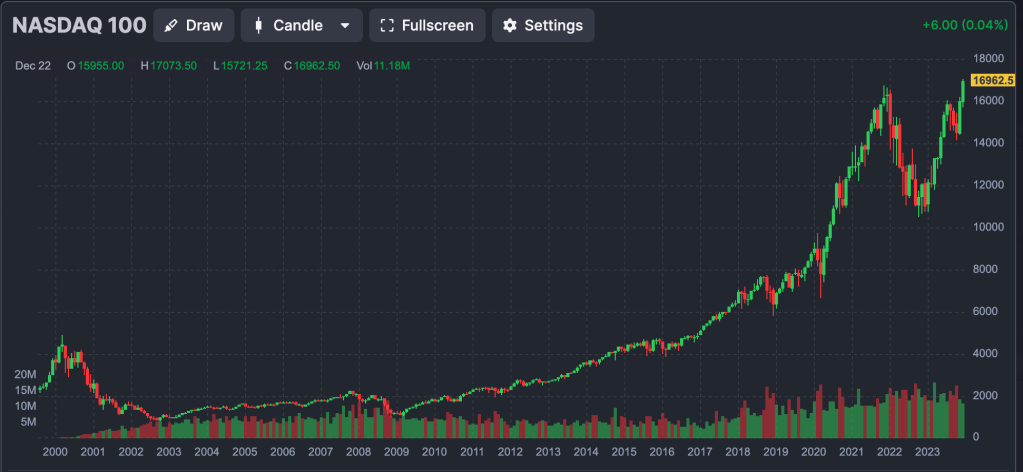Click the Draw text label
The height and width of the screenshot is (472, 1023).
coord(204,26)
